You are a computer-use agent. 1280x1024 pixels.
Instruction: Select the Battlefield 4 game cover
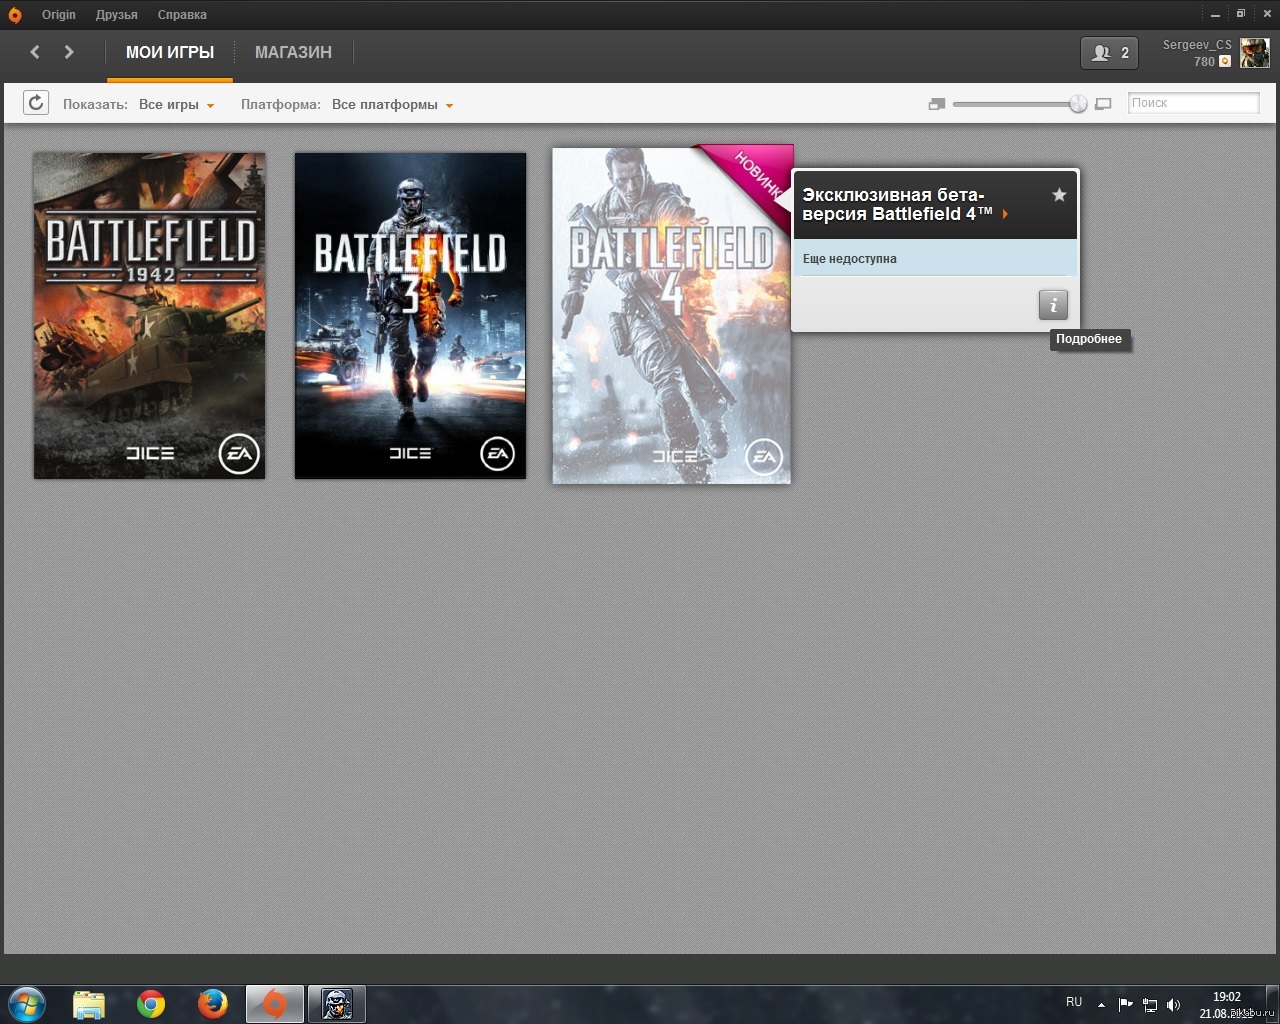click(x=672, y=316)
